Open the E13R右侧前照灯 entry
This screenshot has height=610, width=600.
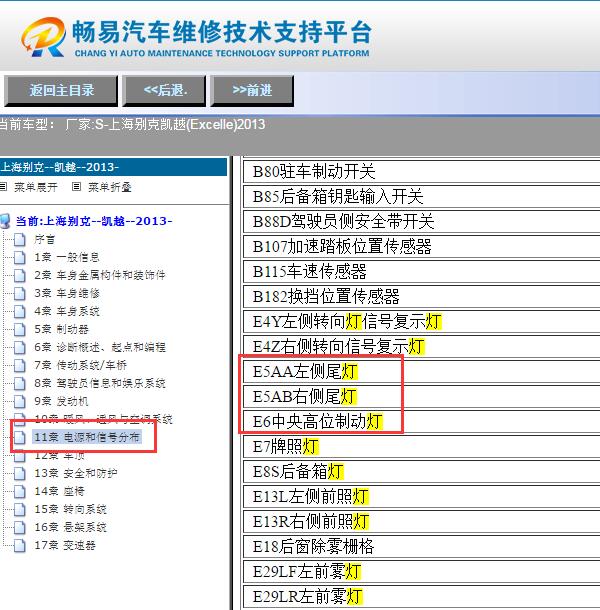(421, 522)
